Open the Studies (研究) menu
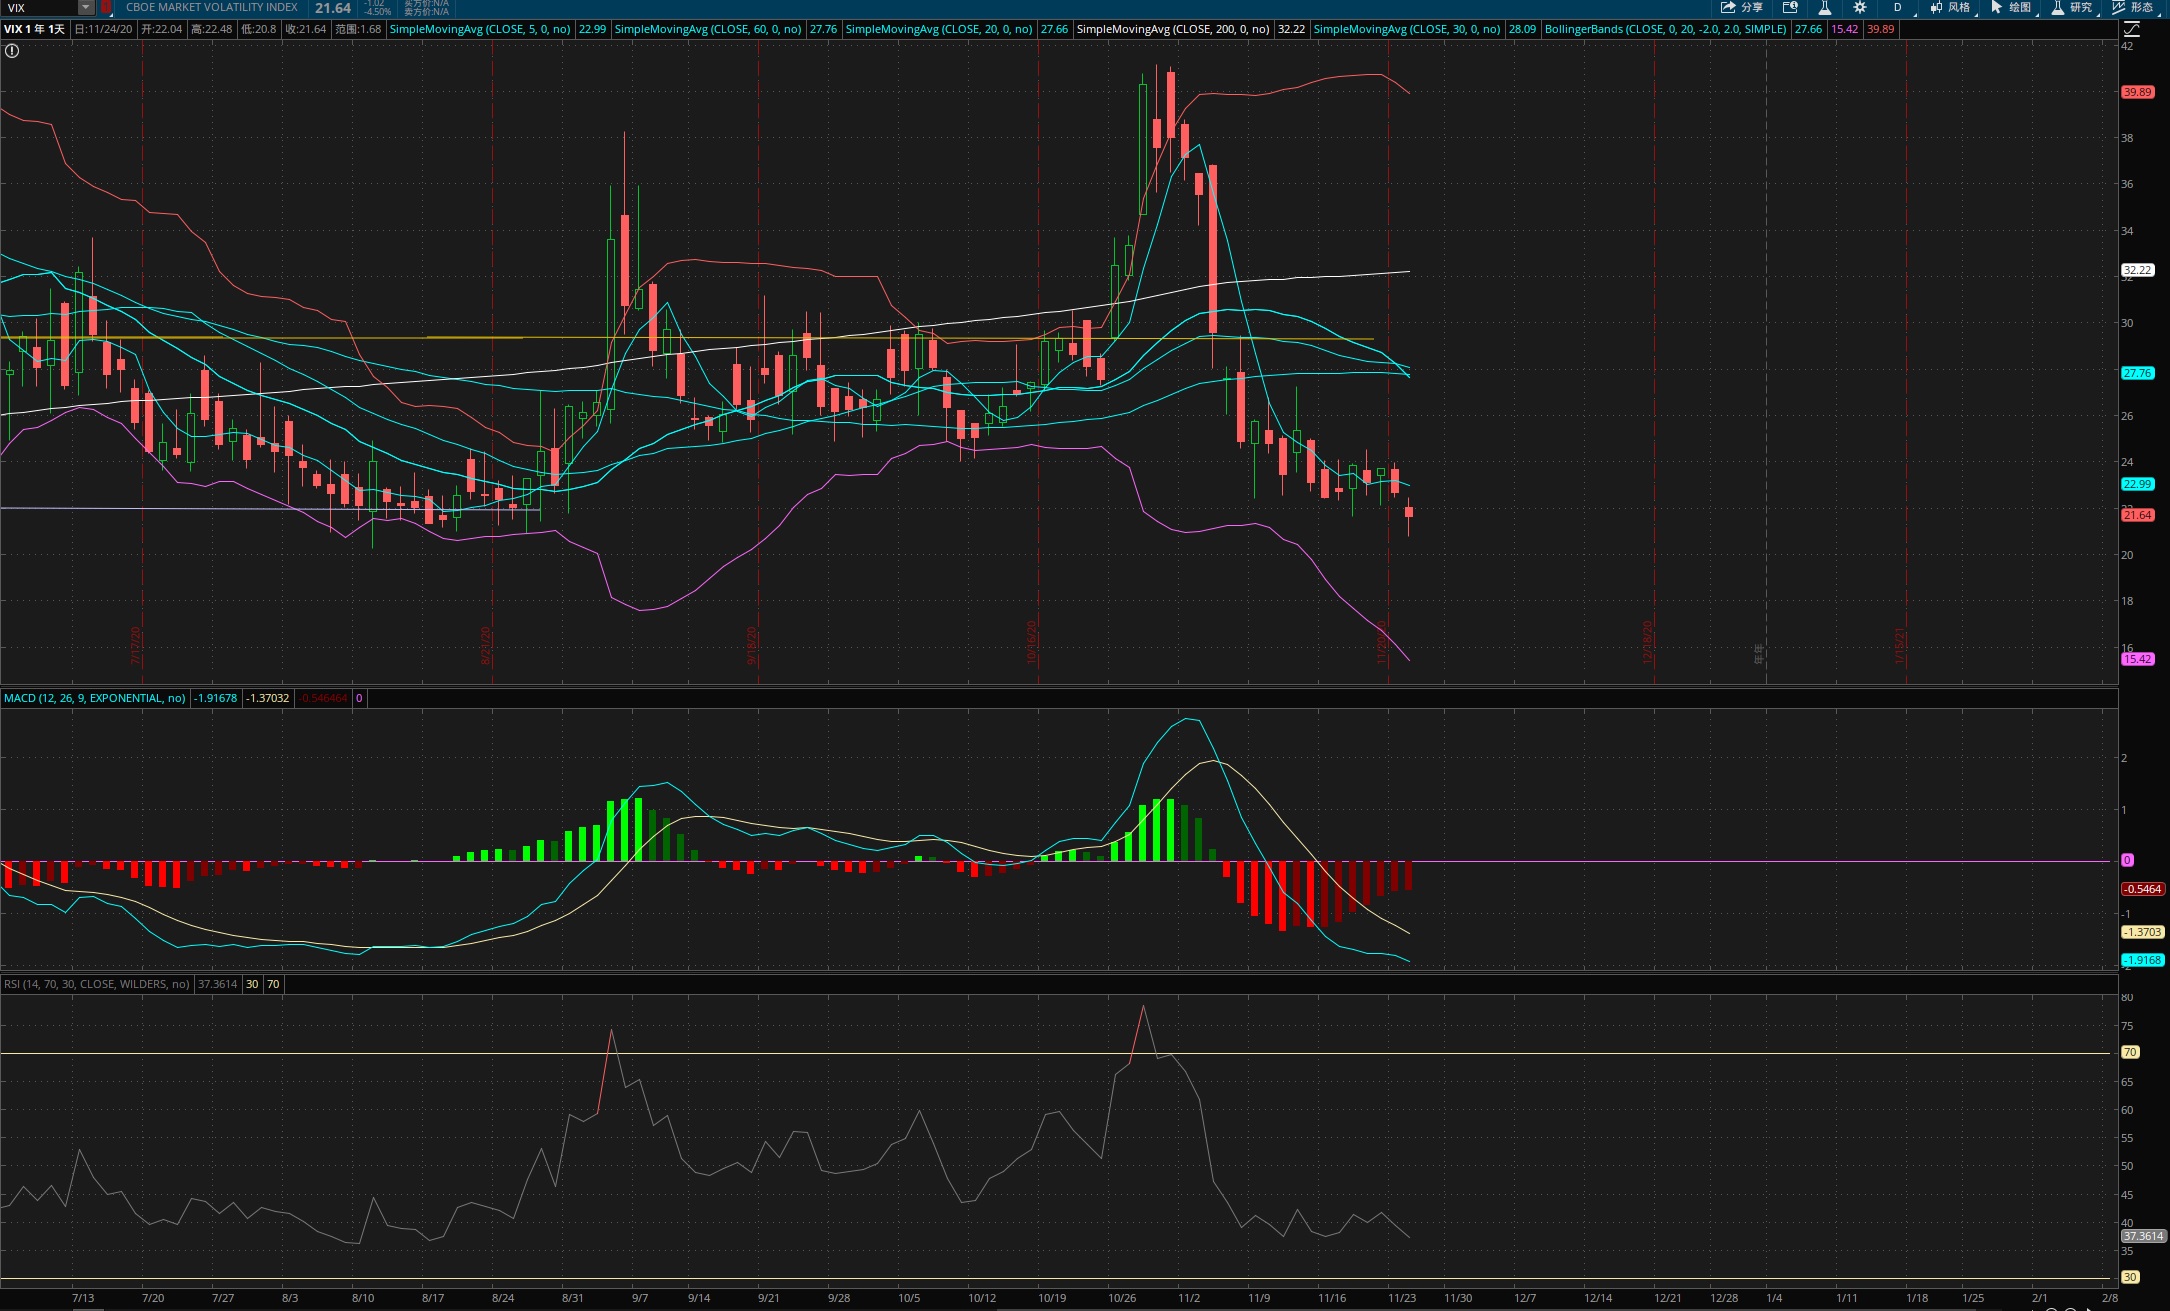This screenshot has height=1311, width=2170. coord(2073,8)
